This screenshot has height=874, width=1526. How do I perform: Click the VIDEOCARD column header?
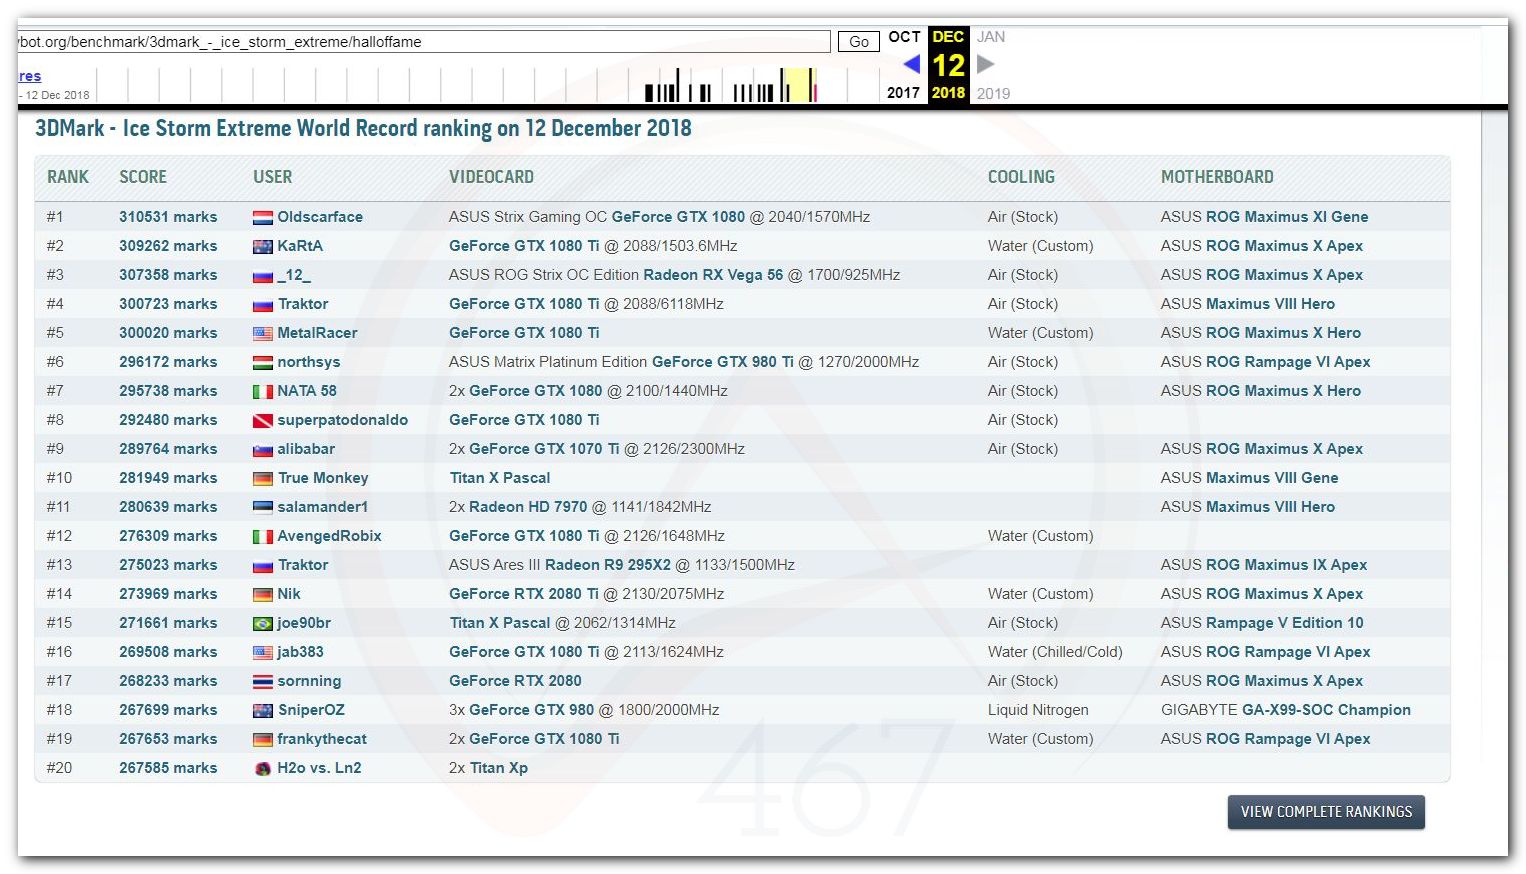[x=491, y=177]
